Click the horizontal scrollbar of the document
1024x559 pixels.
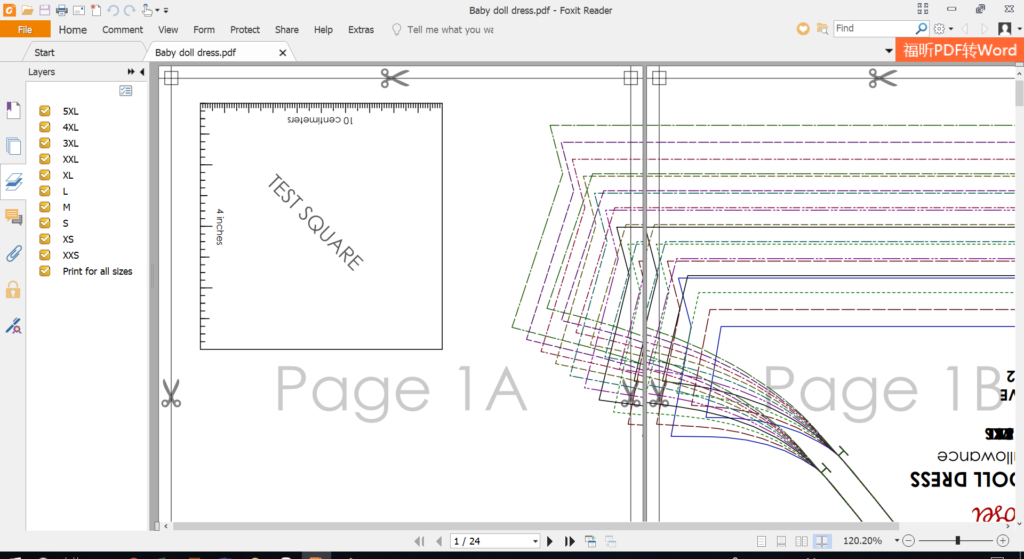click(x=536, y=526)
